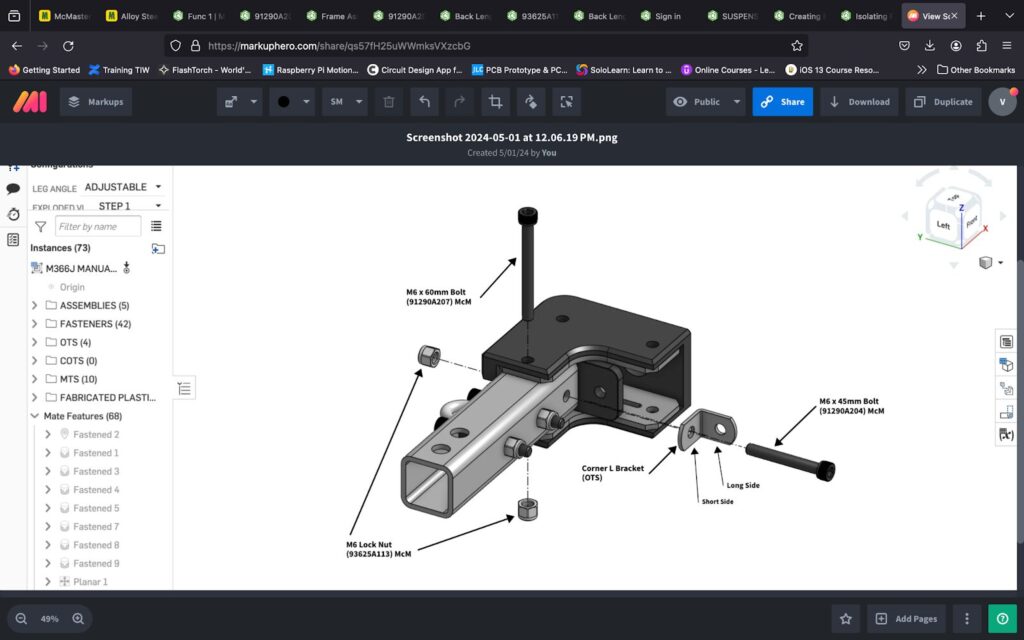Click the blue Share button
Image resolution: width=1024 pixels, height=640 pixels.
[x=782, y=102]
